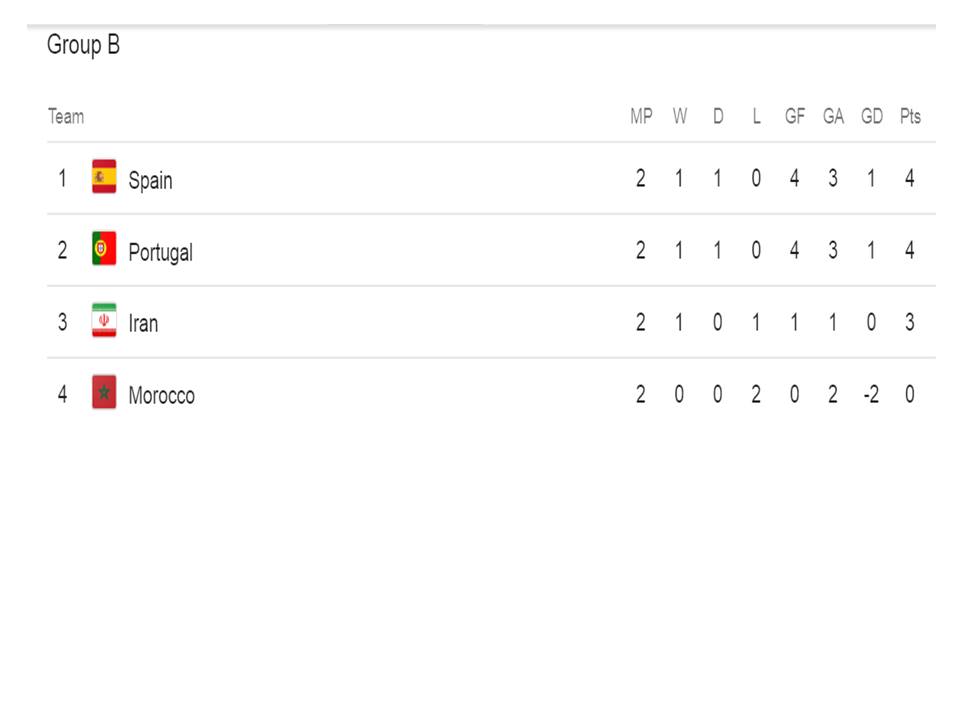Click the MP column header

(x=641, y=116)
